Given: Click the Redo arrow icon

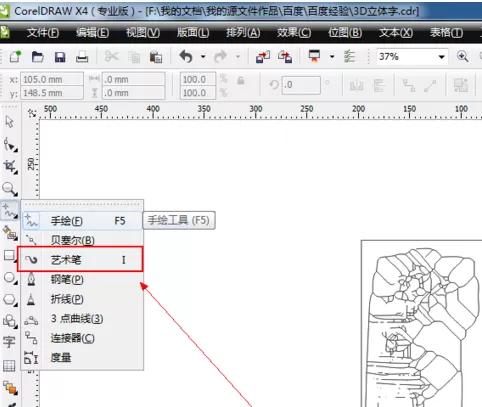Looking at the screenshot, I should coord(220,56).
